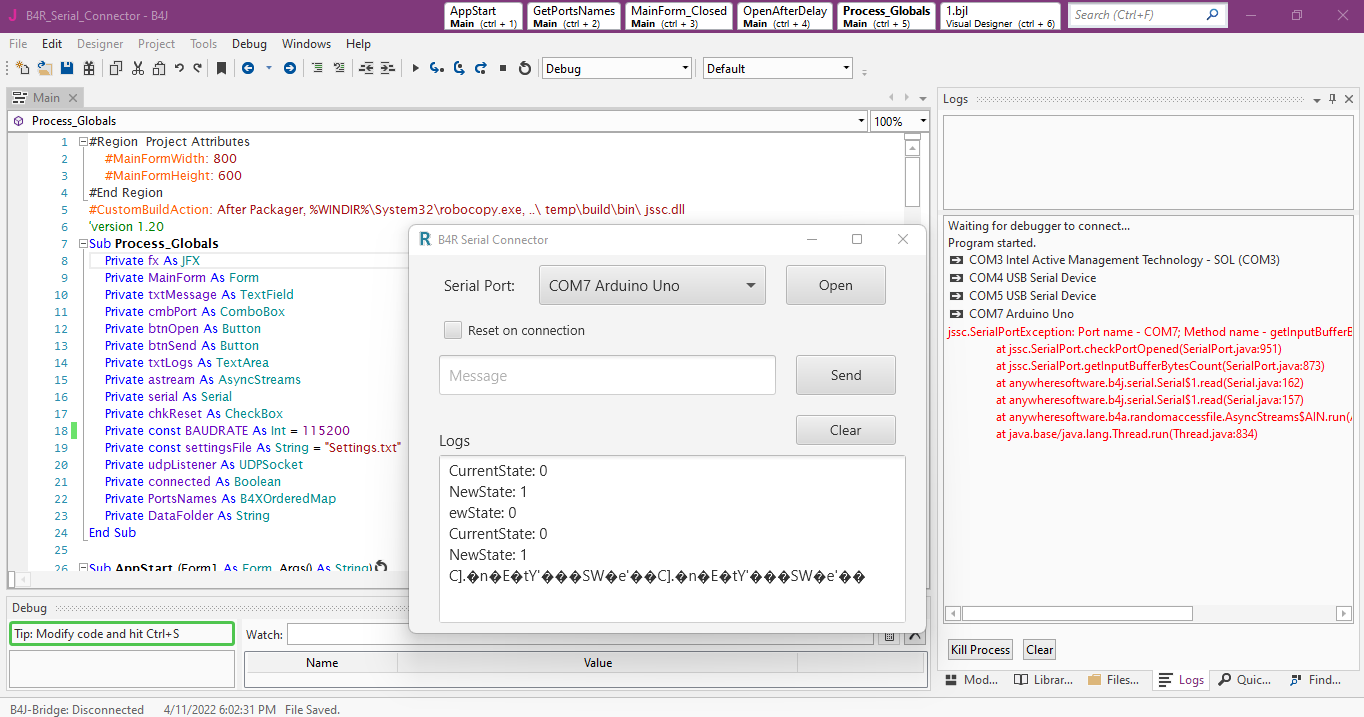Switch to the Modules panel tab
1364x717 pixels.
[971, 679]
